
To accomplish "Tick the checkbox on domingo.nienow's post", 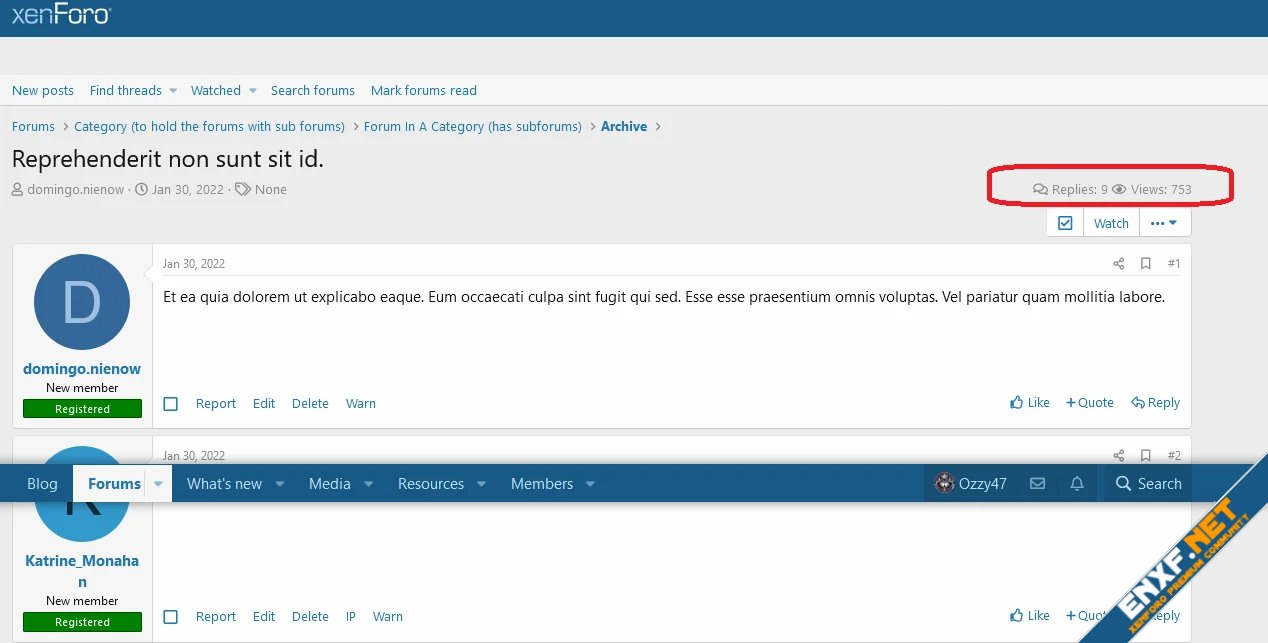I will coord(171,404).
